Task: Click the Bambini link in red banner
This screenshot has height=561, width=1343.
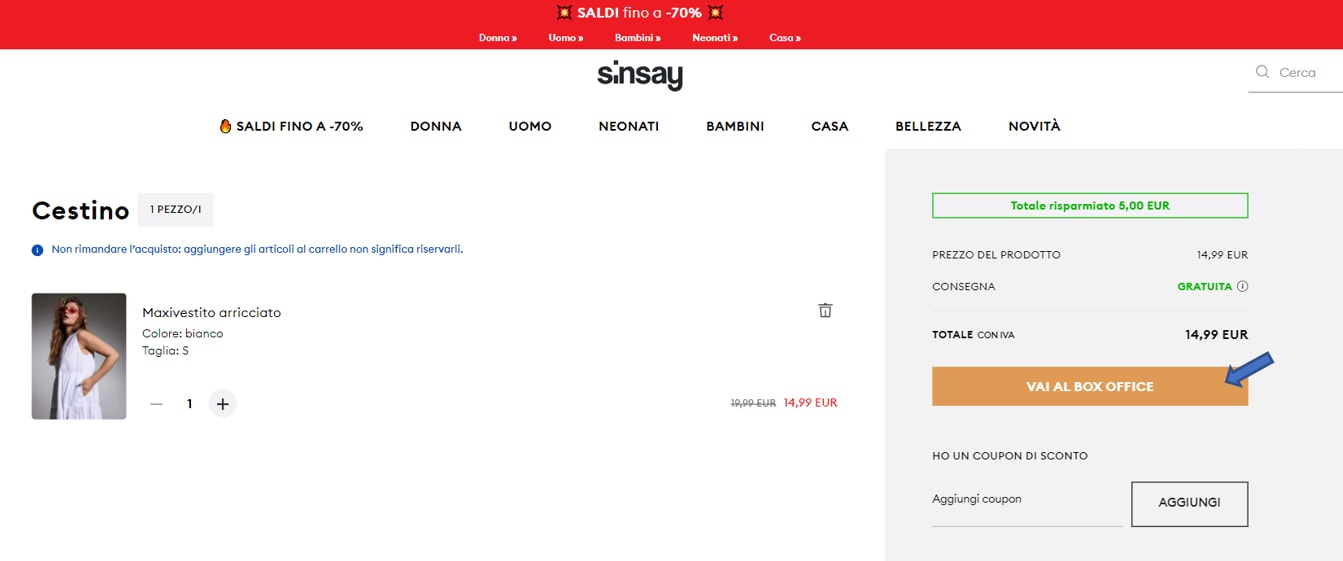Action: (x=637, y=38)
